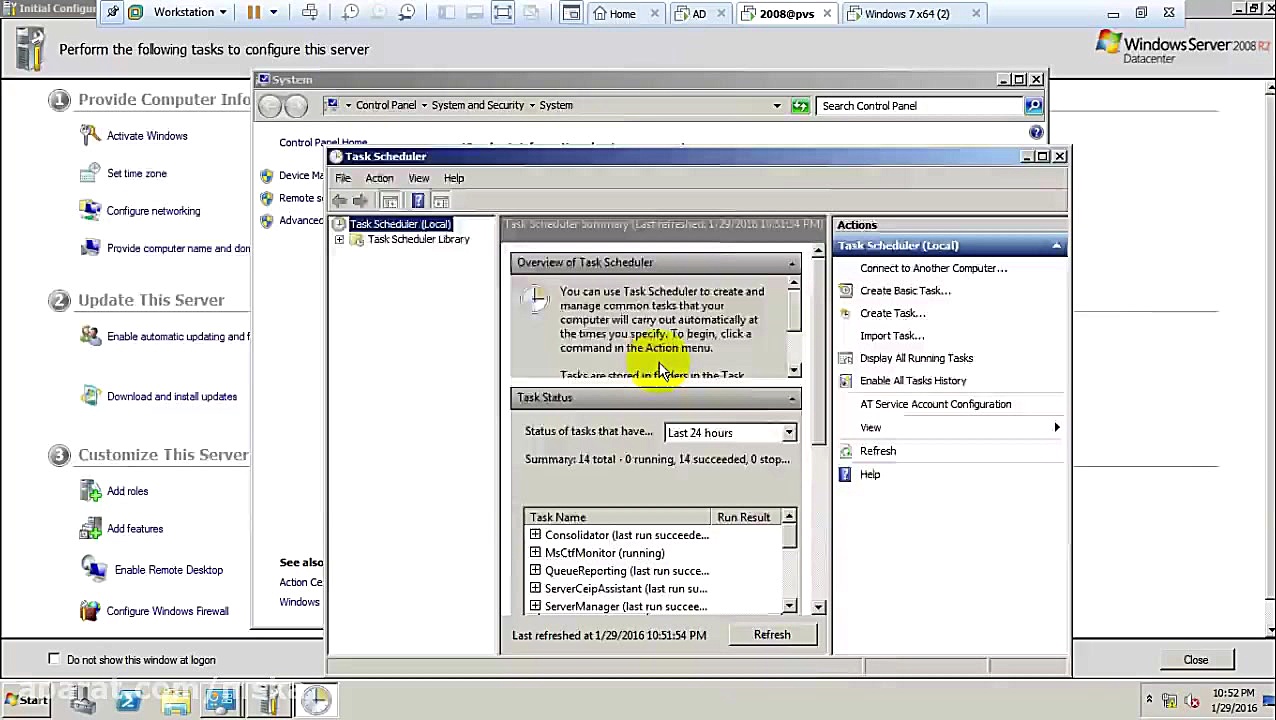Open the VMware Workstation dropdown menu

point(191,13)
